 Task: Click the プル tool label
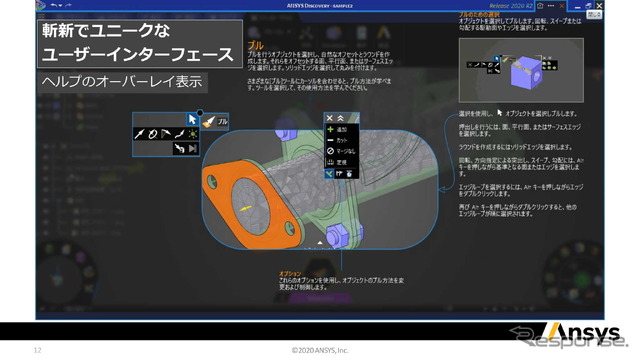point(222,121)
